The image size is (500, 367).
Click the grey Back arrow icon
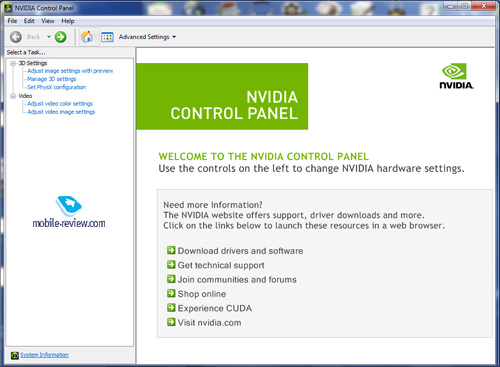(x=16, y=37)
